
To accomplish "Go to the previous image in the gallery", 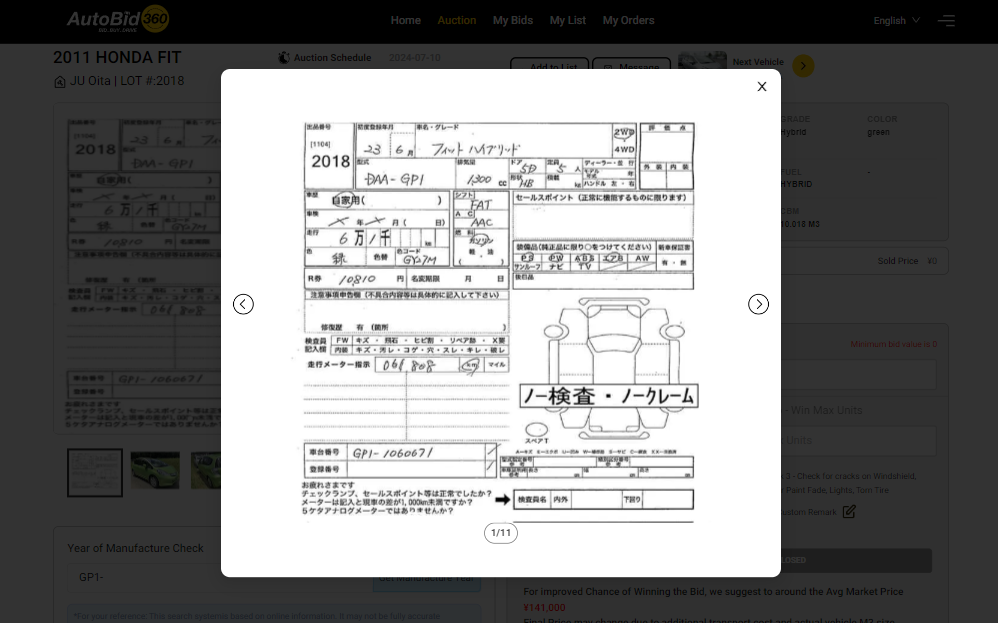I will (243, 304).
